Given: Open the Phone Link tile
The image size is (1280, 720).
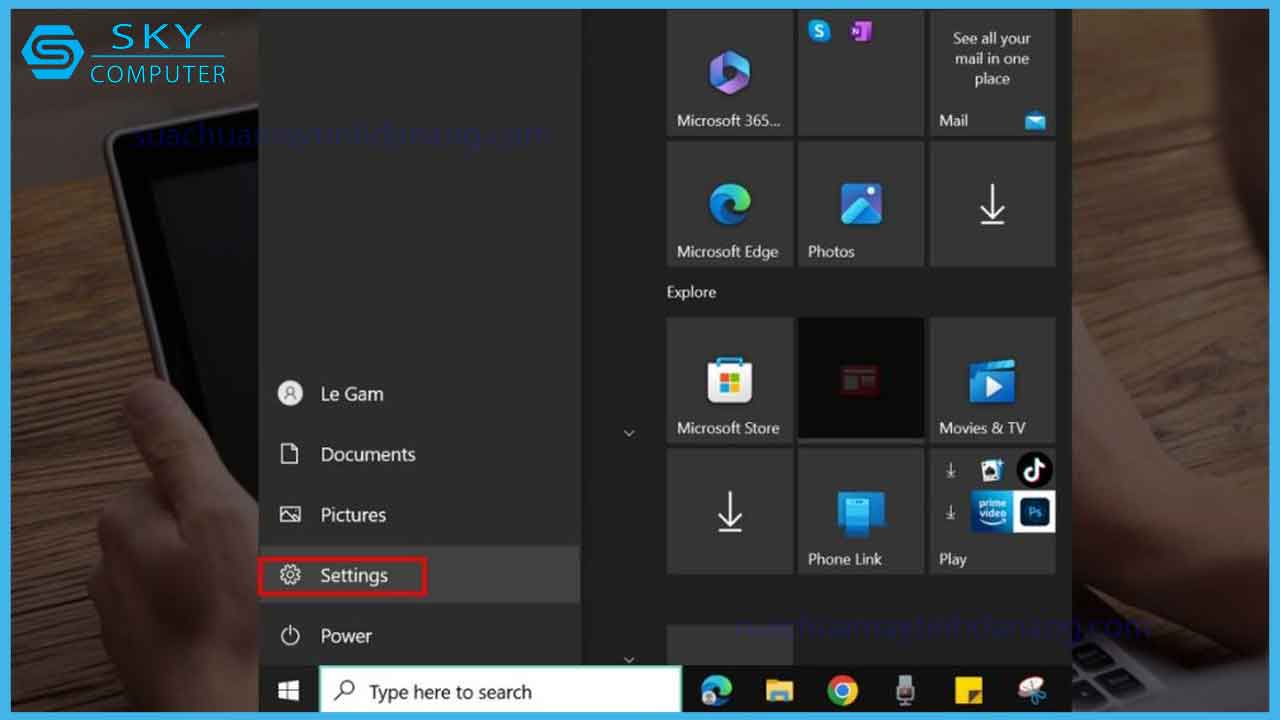Looking at the screenshot, I should [860, 512].
